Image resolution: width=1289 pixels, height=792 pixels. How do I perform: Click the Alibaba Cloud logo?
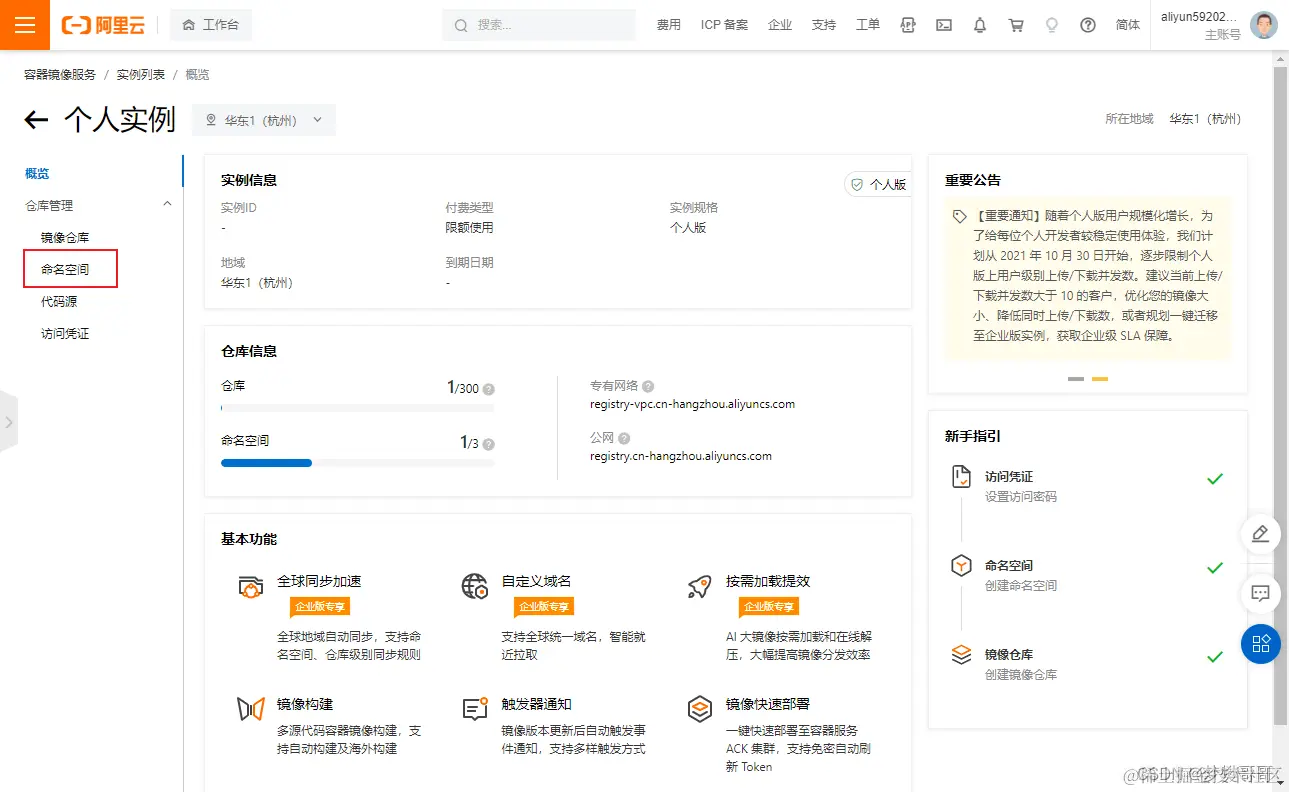(x=103, y=25)
